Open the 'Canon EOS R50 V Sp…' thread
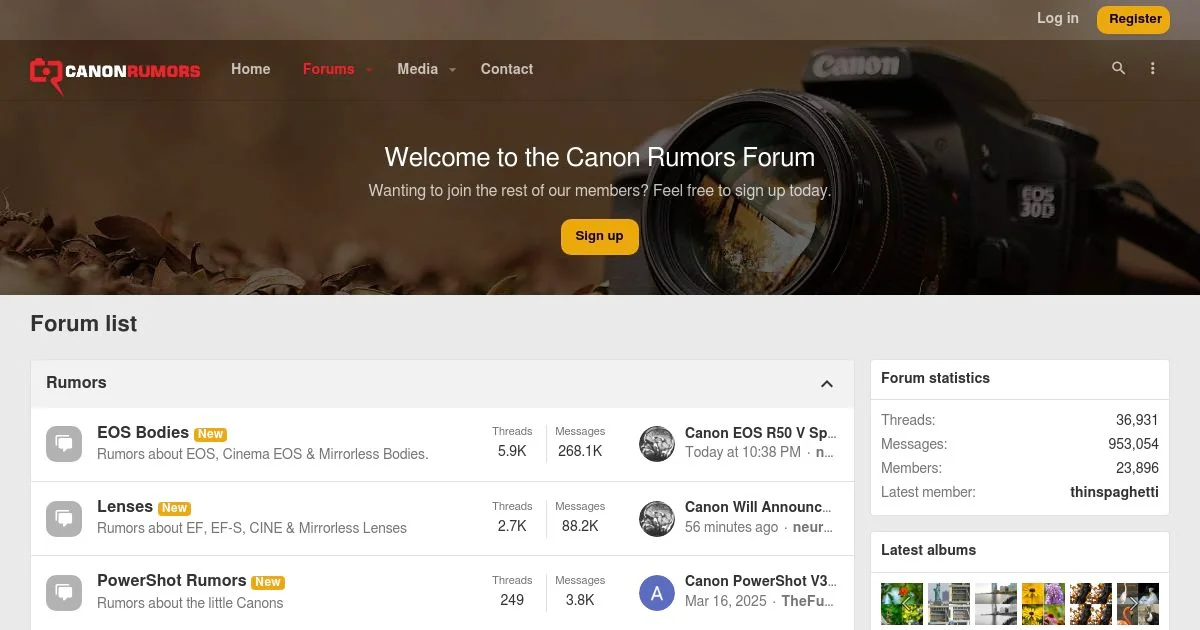The height and width of the screenshot is (630, 1200). (x=761, y=433)
